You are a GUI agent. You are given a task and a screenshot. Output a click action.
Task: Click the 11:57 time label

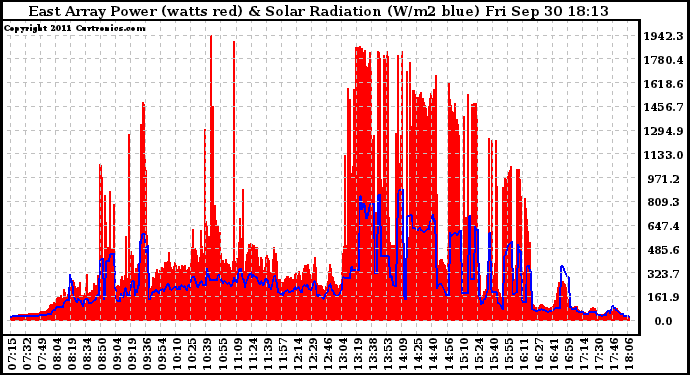(282, 354)
